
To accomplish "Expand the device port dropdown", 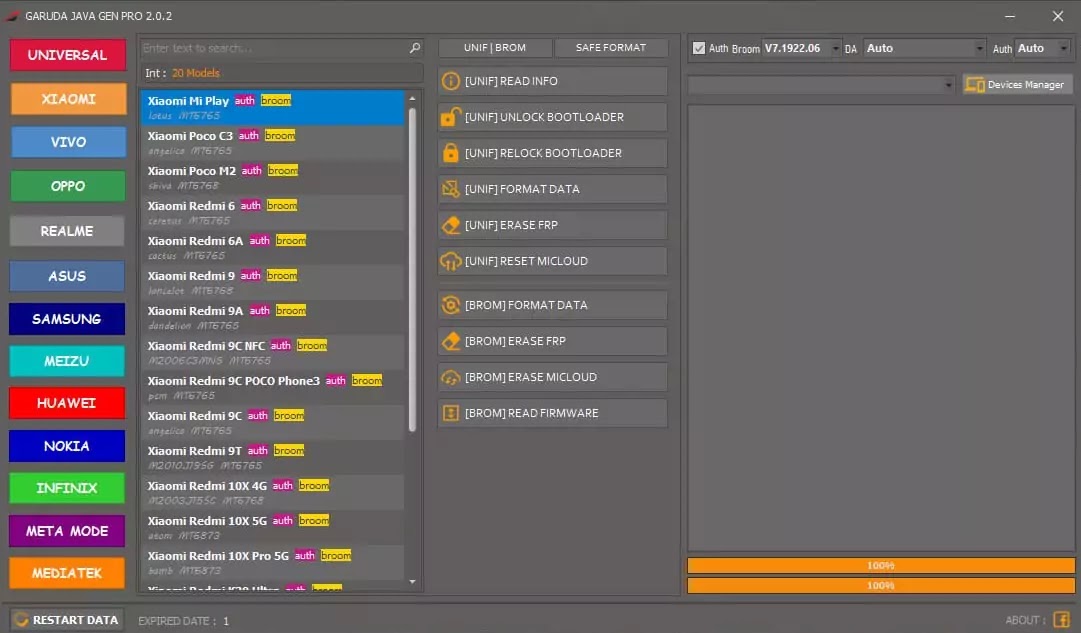I will tap(822, 85).
